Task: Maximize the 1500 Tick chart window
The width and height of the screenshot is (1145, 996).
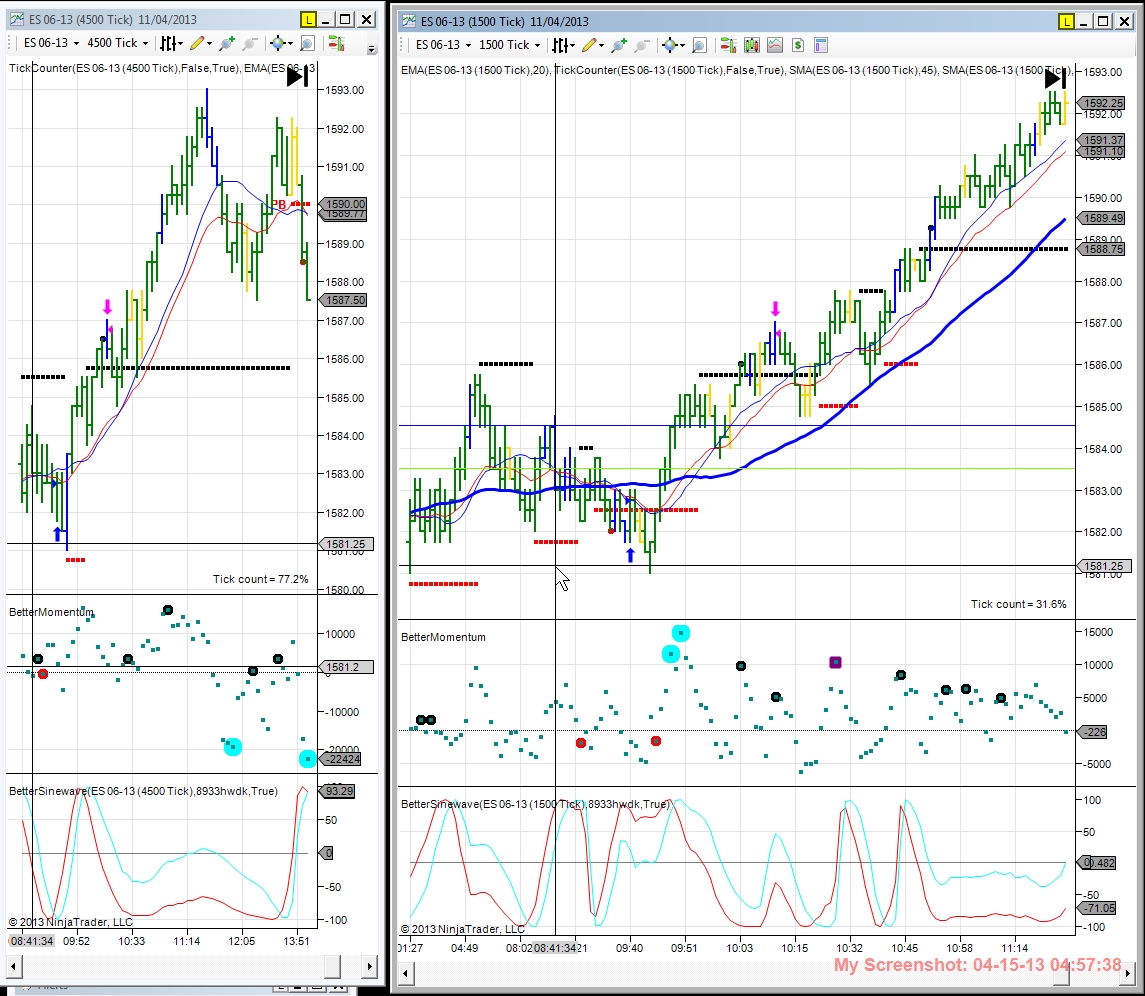Action: click(x=1103, y=21)
